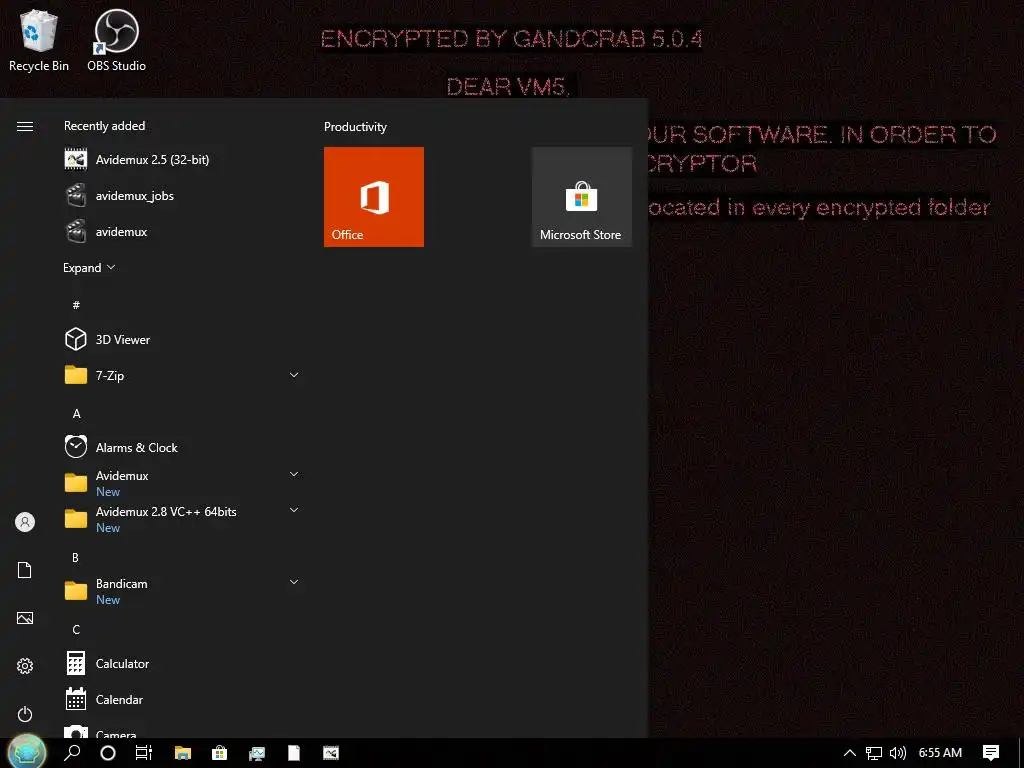The height and width of the screenshot is (768, 1024).
Task: Jump to the # letter index header
Action: (76, 305)
